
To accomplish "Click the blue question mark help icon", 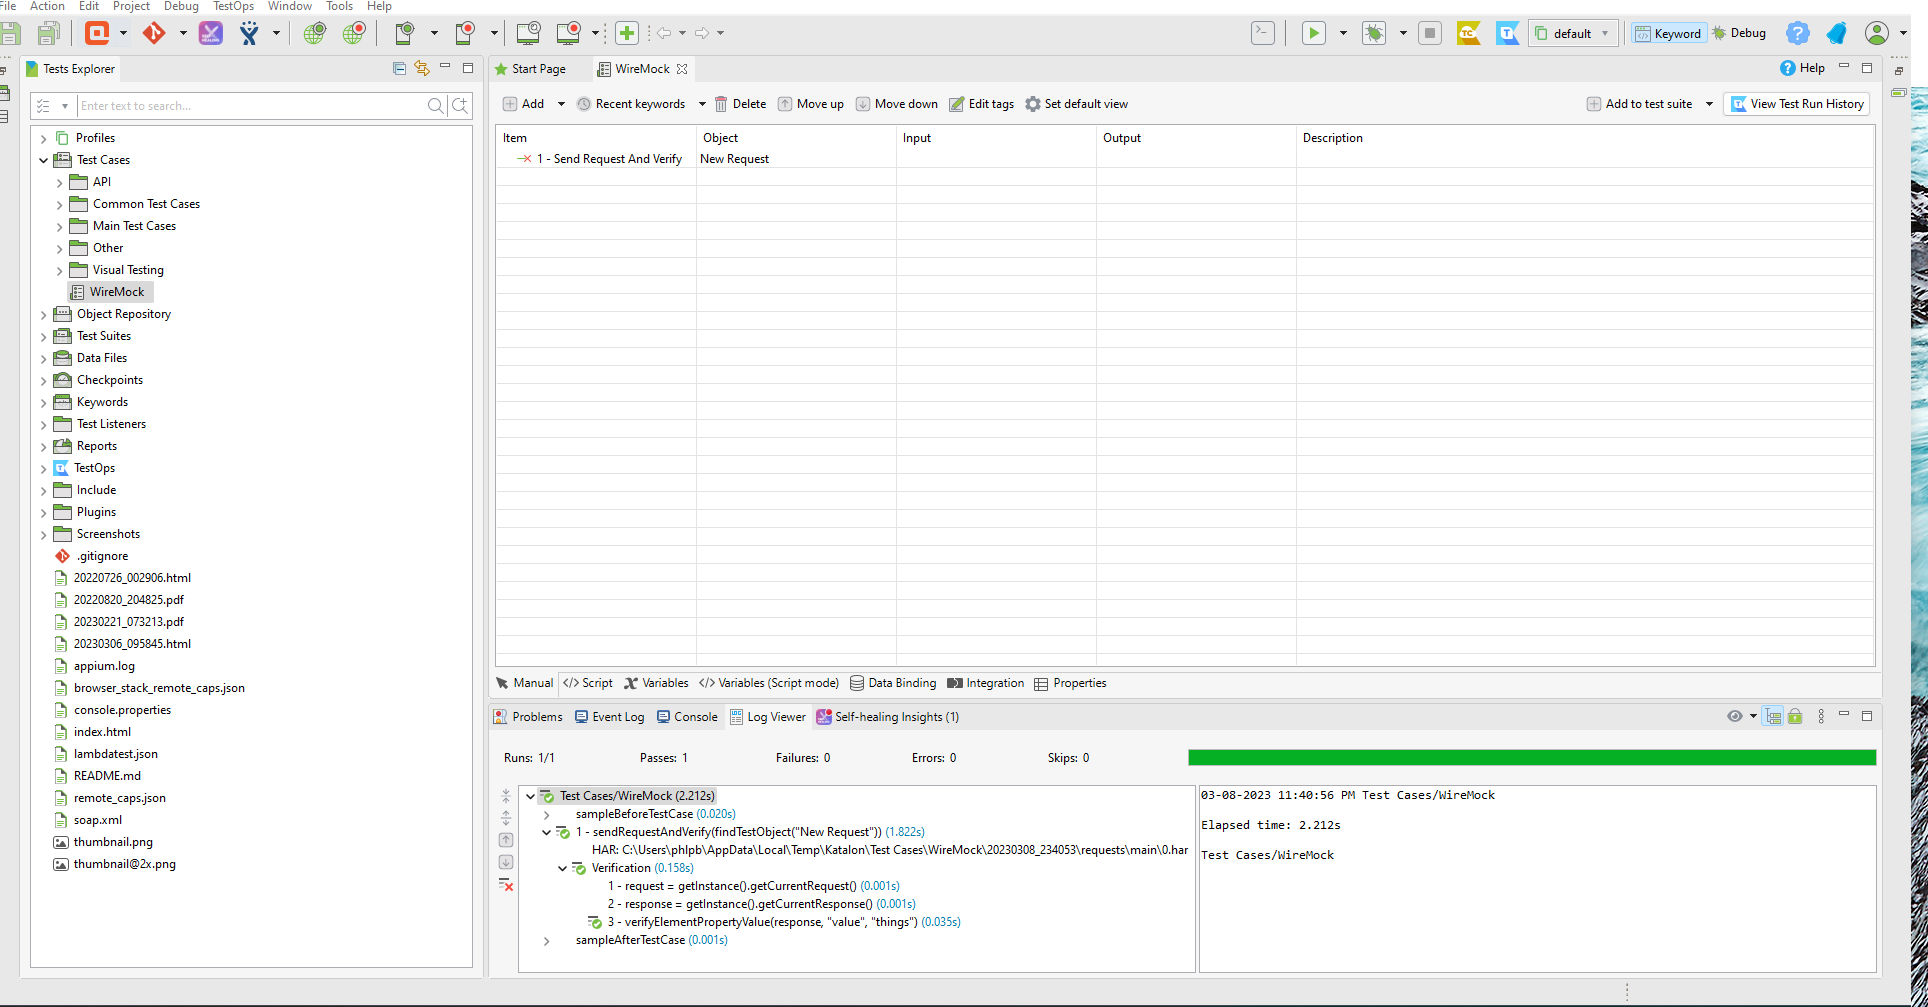I will 1797,33.
